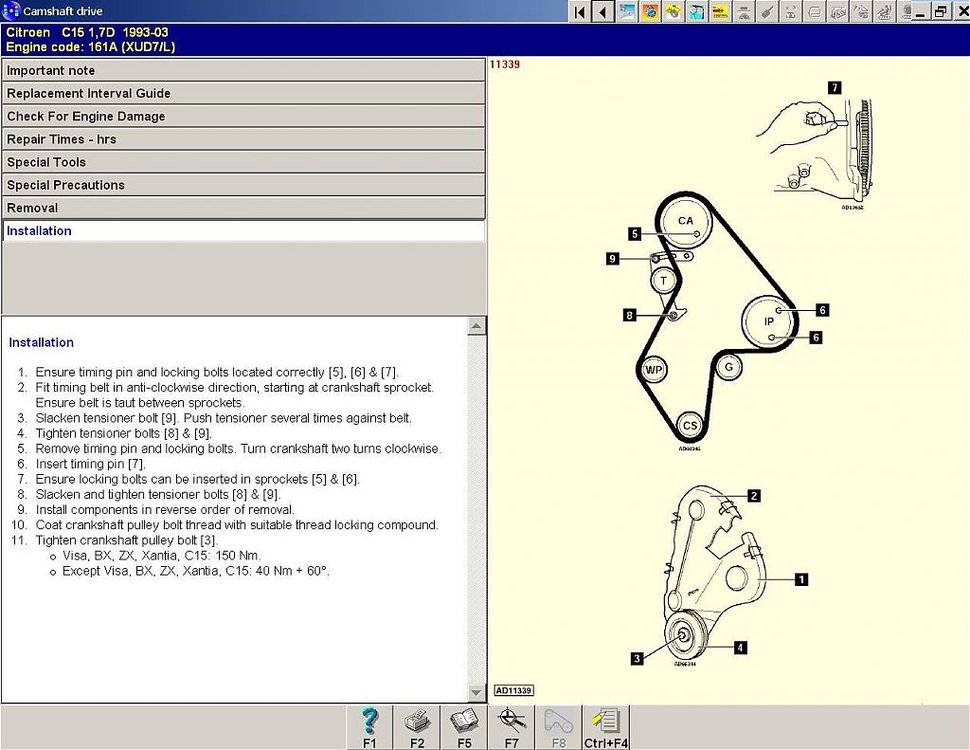
Task: Click the 'Citroen C15 1,7D 1993-03' header
Action: [87, 32]
